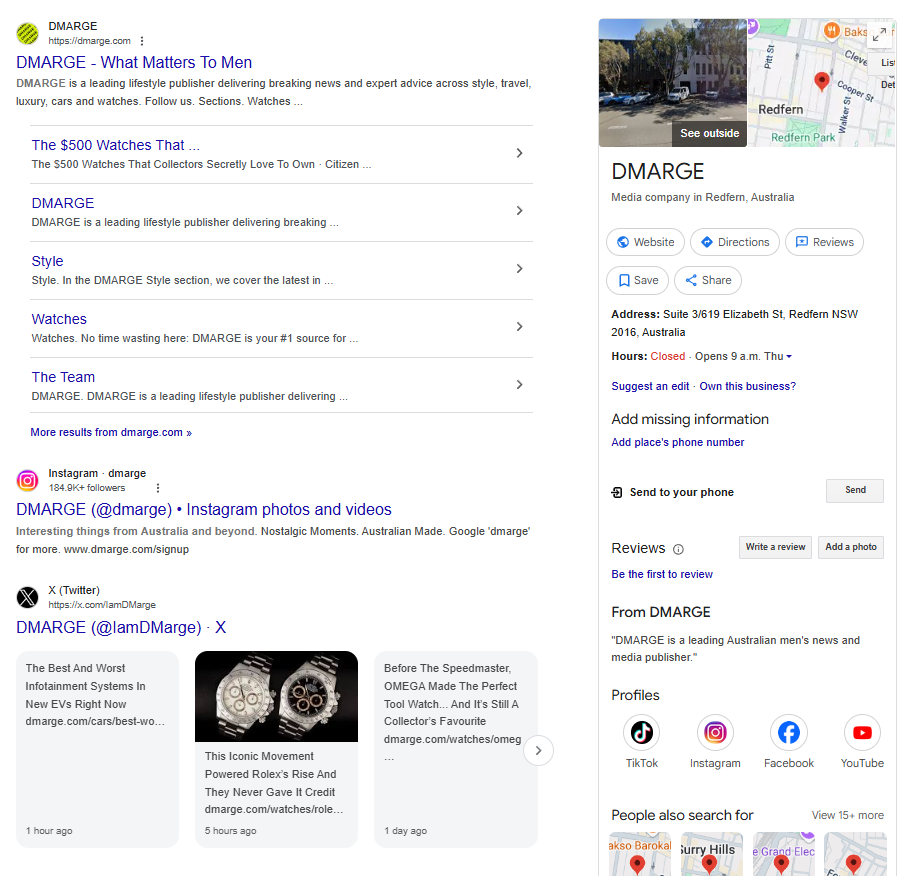913x876 pixels.
Task: Open 'More results from dmarge.com' link
Action: point(111,432)
